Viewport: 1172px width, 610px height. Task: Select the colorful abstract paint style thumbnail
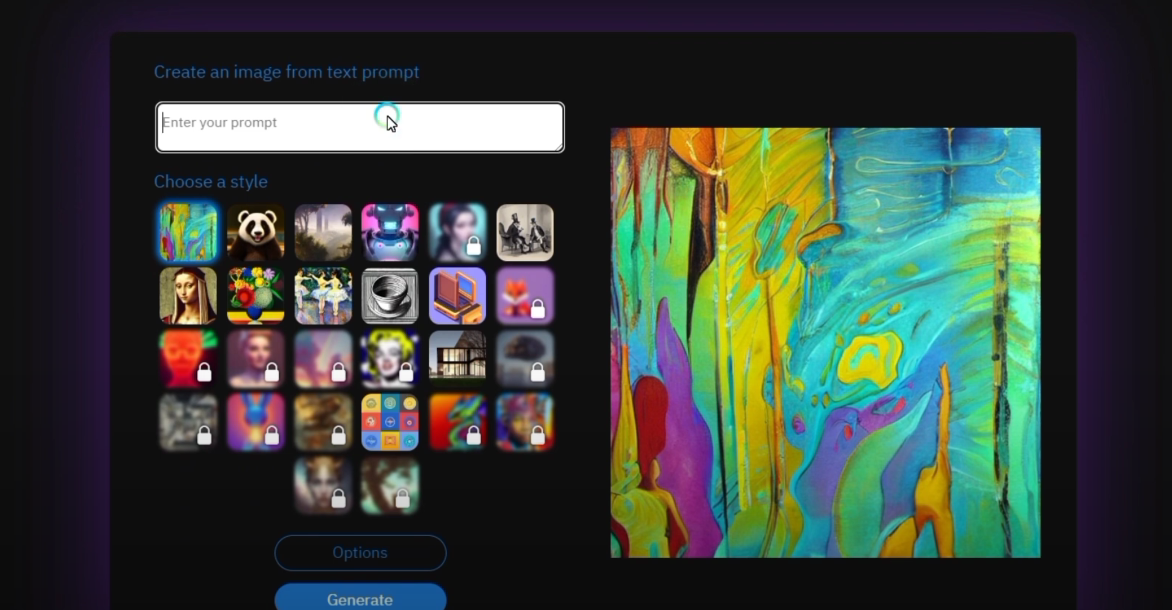(x=188, y=232)
